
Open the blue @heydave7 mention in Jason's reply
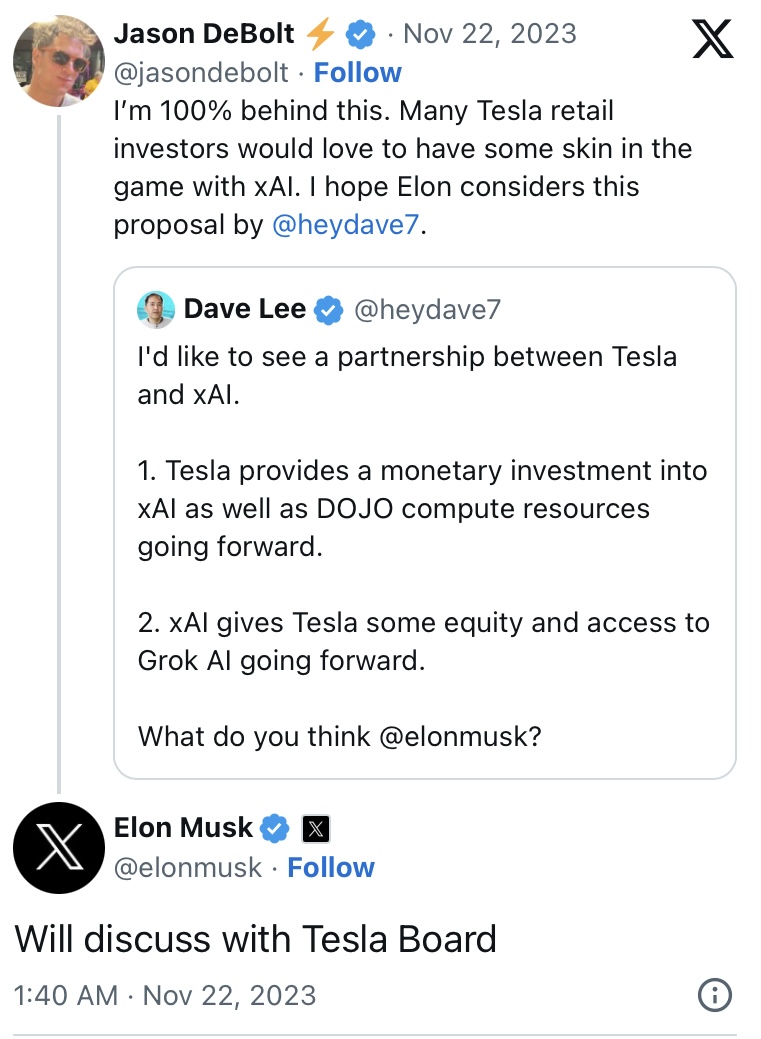pyautogui.click(x=346, y=225)
